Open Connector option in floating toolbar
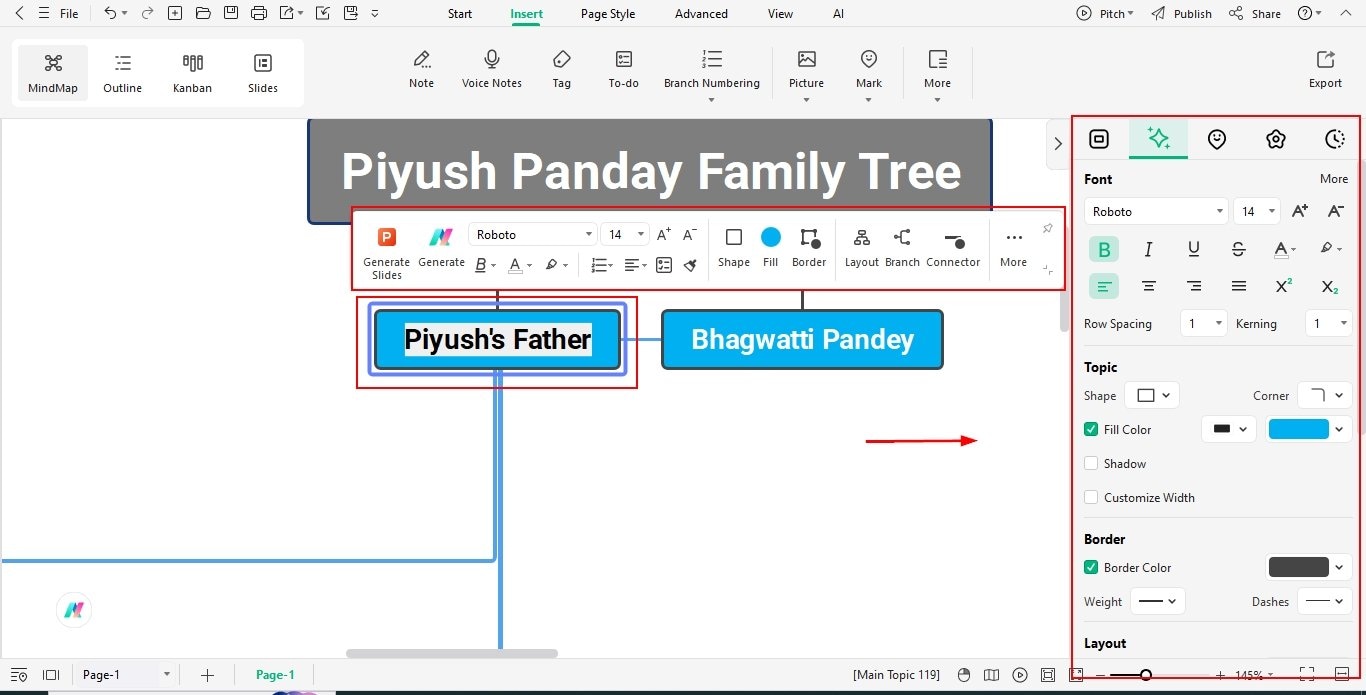 tap(954, 247)
